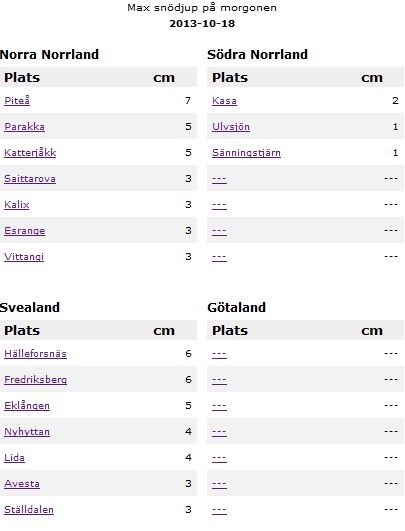Open the Vittangi link
Viewport: 405px width, 531px height.
(24, 257)
